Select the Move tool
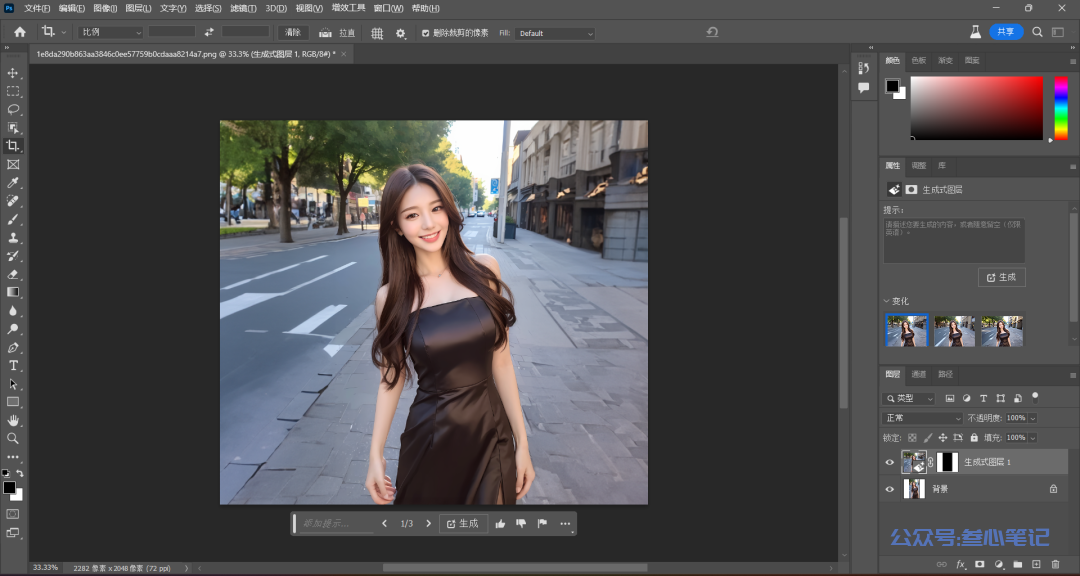Screen dimensions: 1080x576 [13, 73]
